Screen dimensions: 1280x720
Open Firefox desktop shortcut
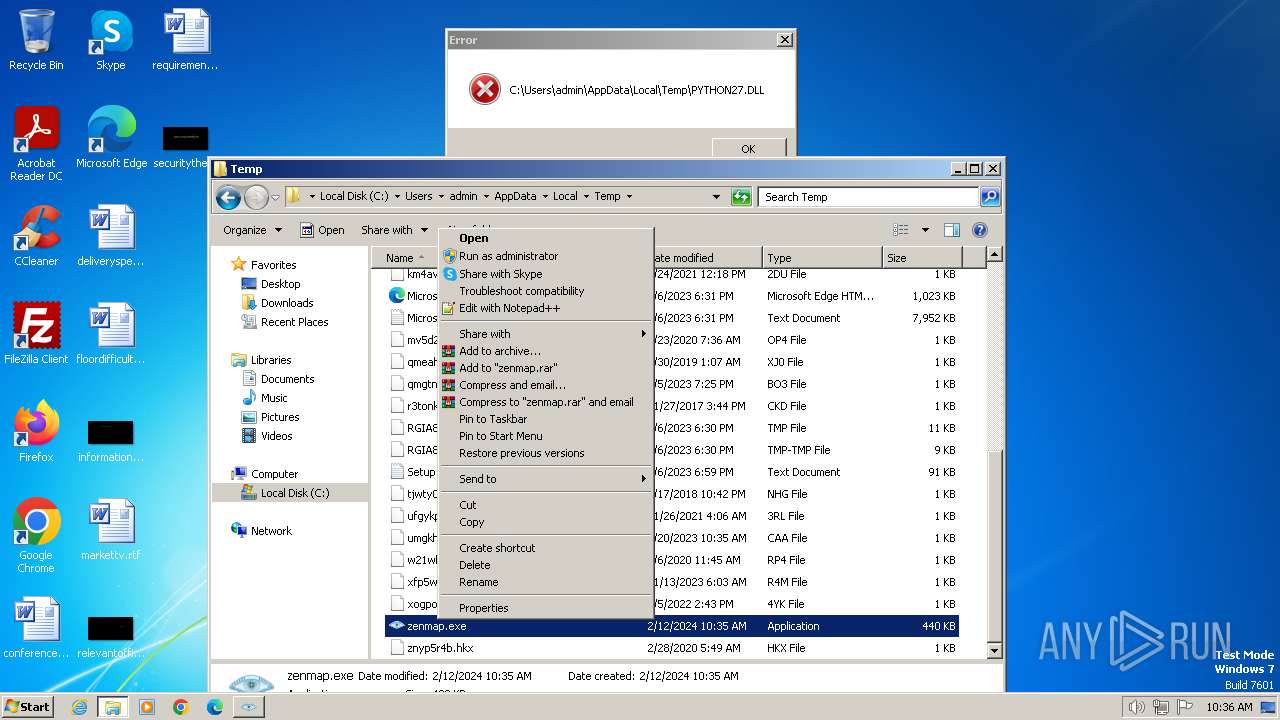click(x=36, y=432)
